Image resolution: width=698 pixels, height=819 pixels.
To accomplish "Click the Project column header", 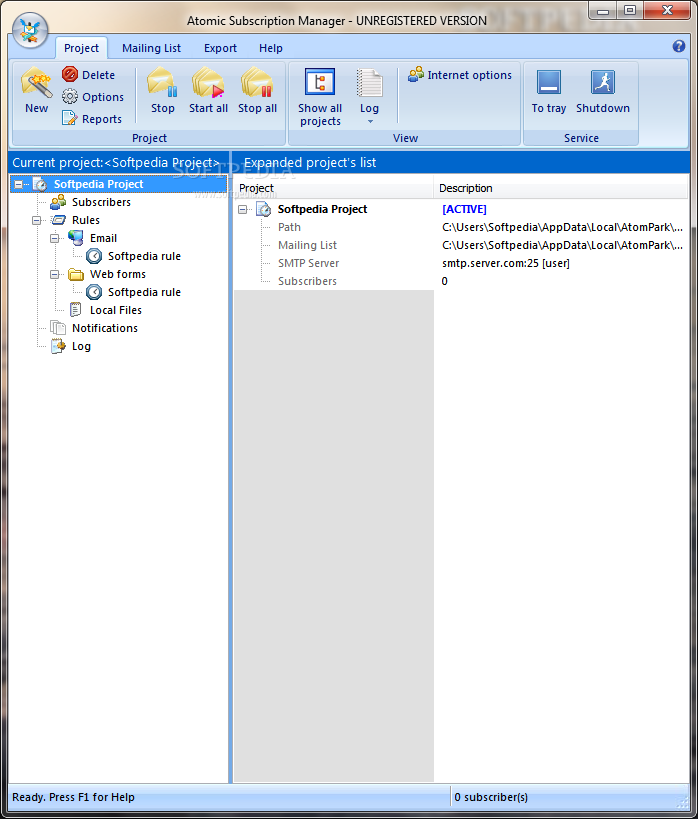I will coord(334,188).
